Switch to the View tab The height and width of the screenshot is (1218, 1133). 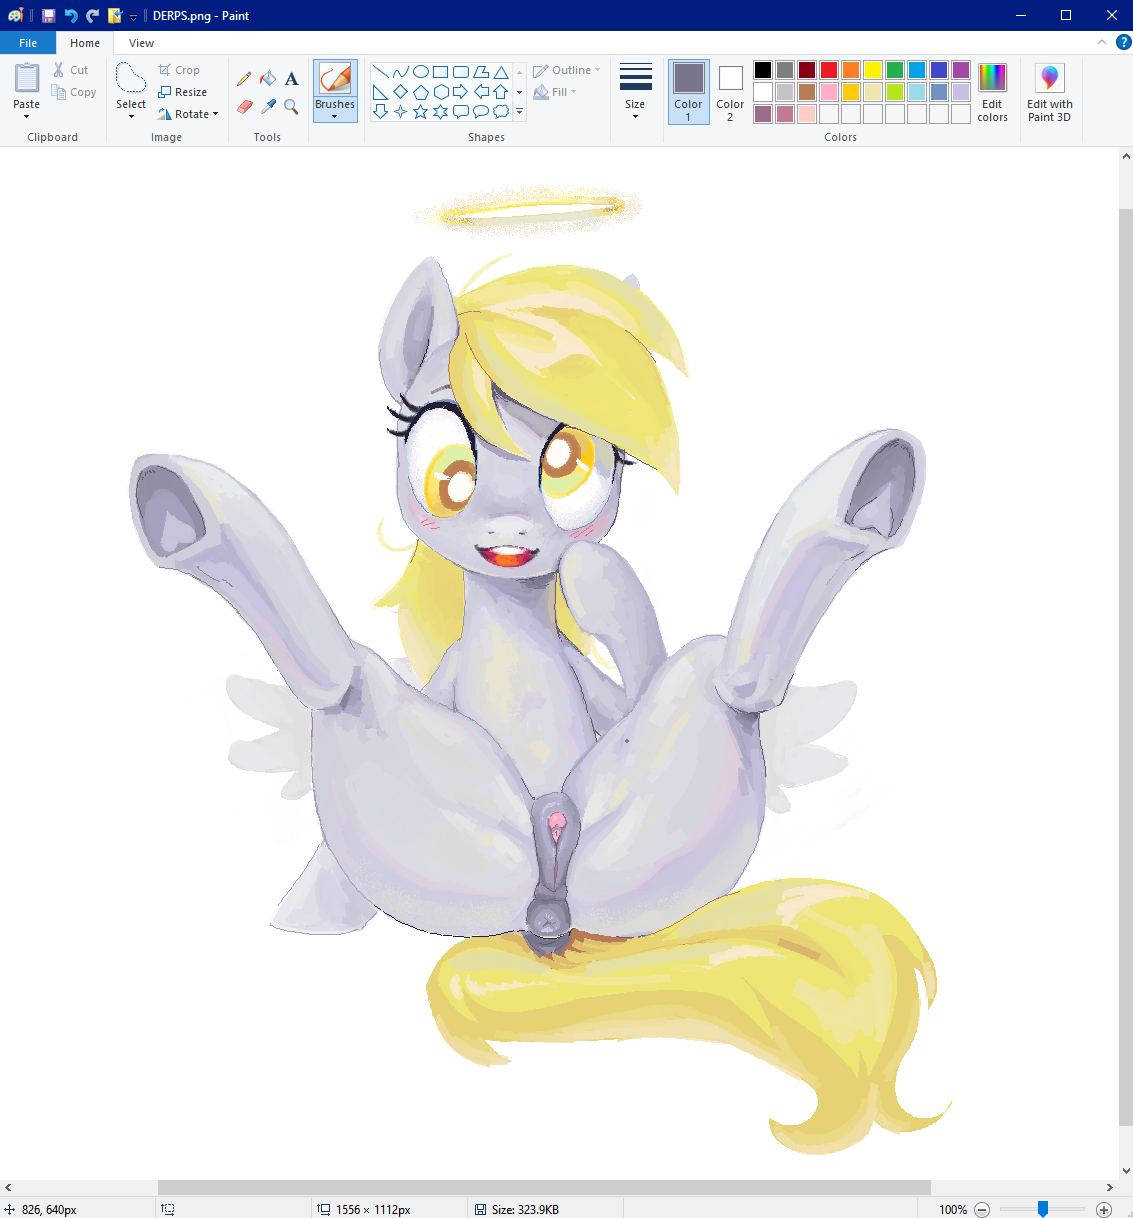(141, 43)
